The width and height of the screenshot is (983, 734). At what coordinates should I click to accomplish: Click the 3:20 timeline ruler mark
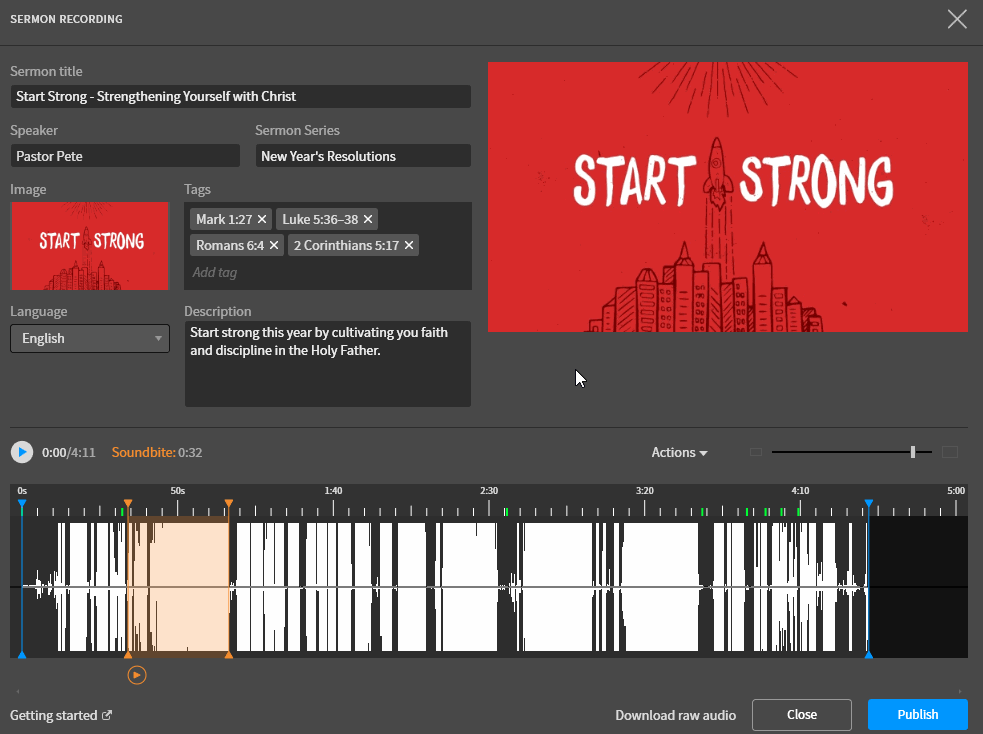click(644, 491)
